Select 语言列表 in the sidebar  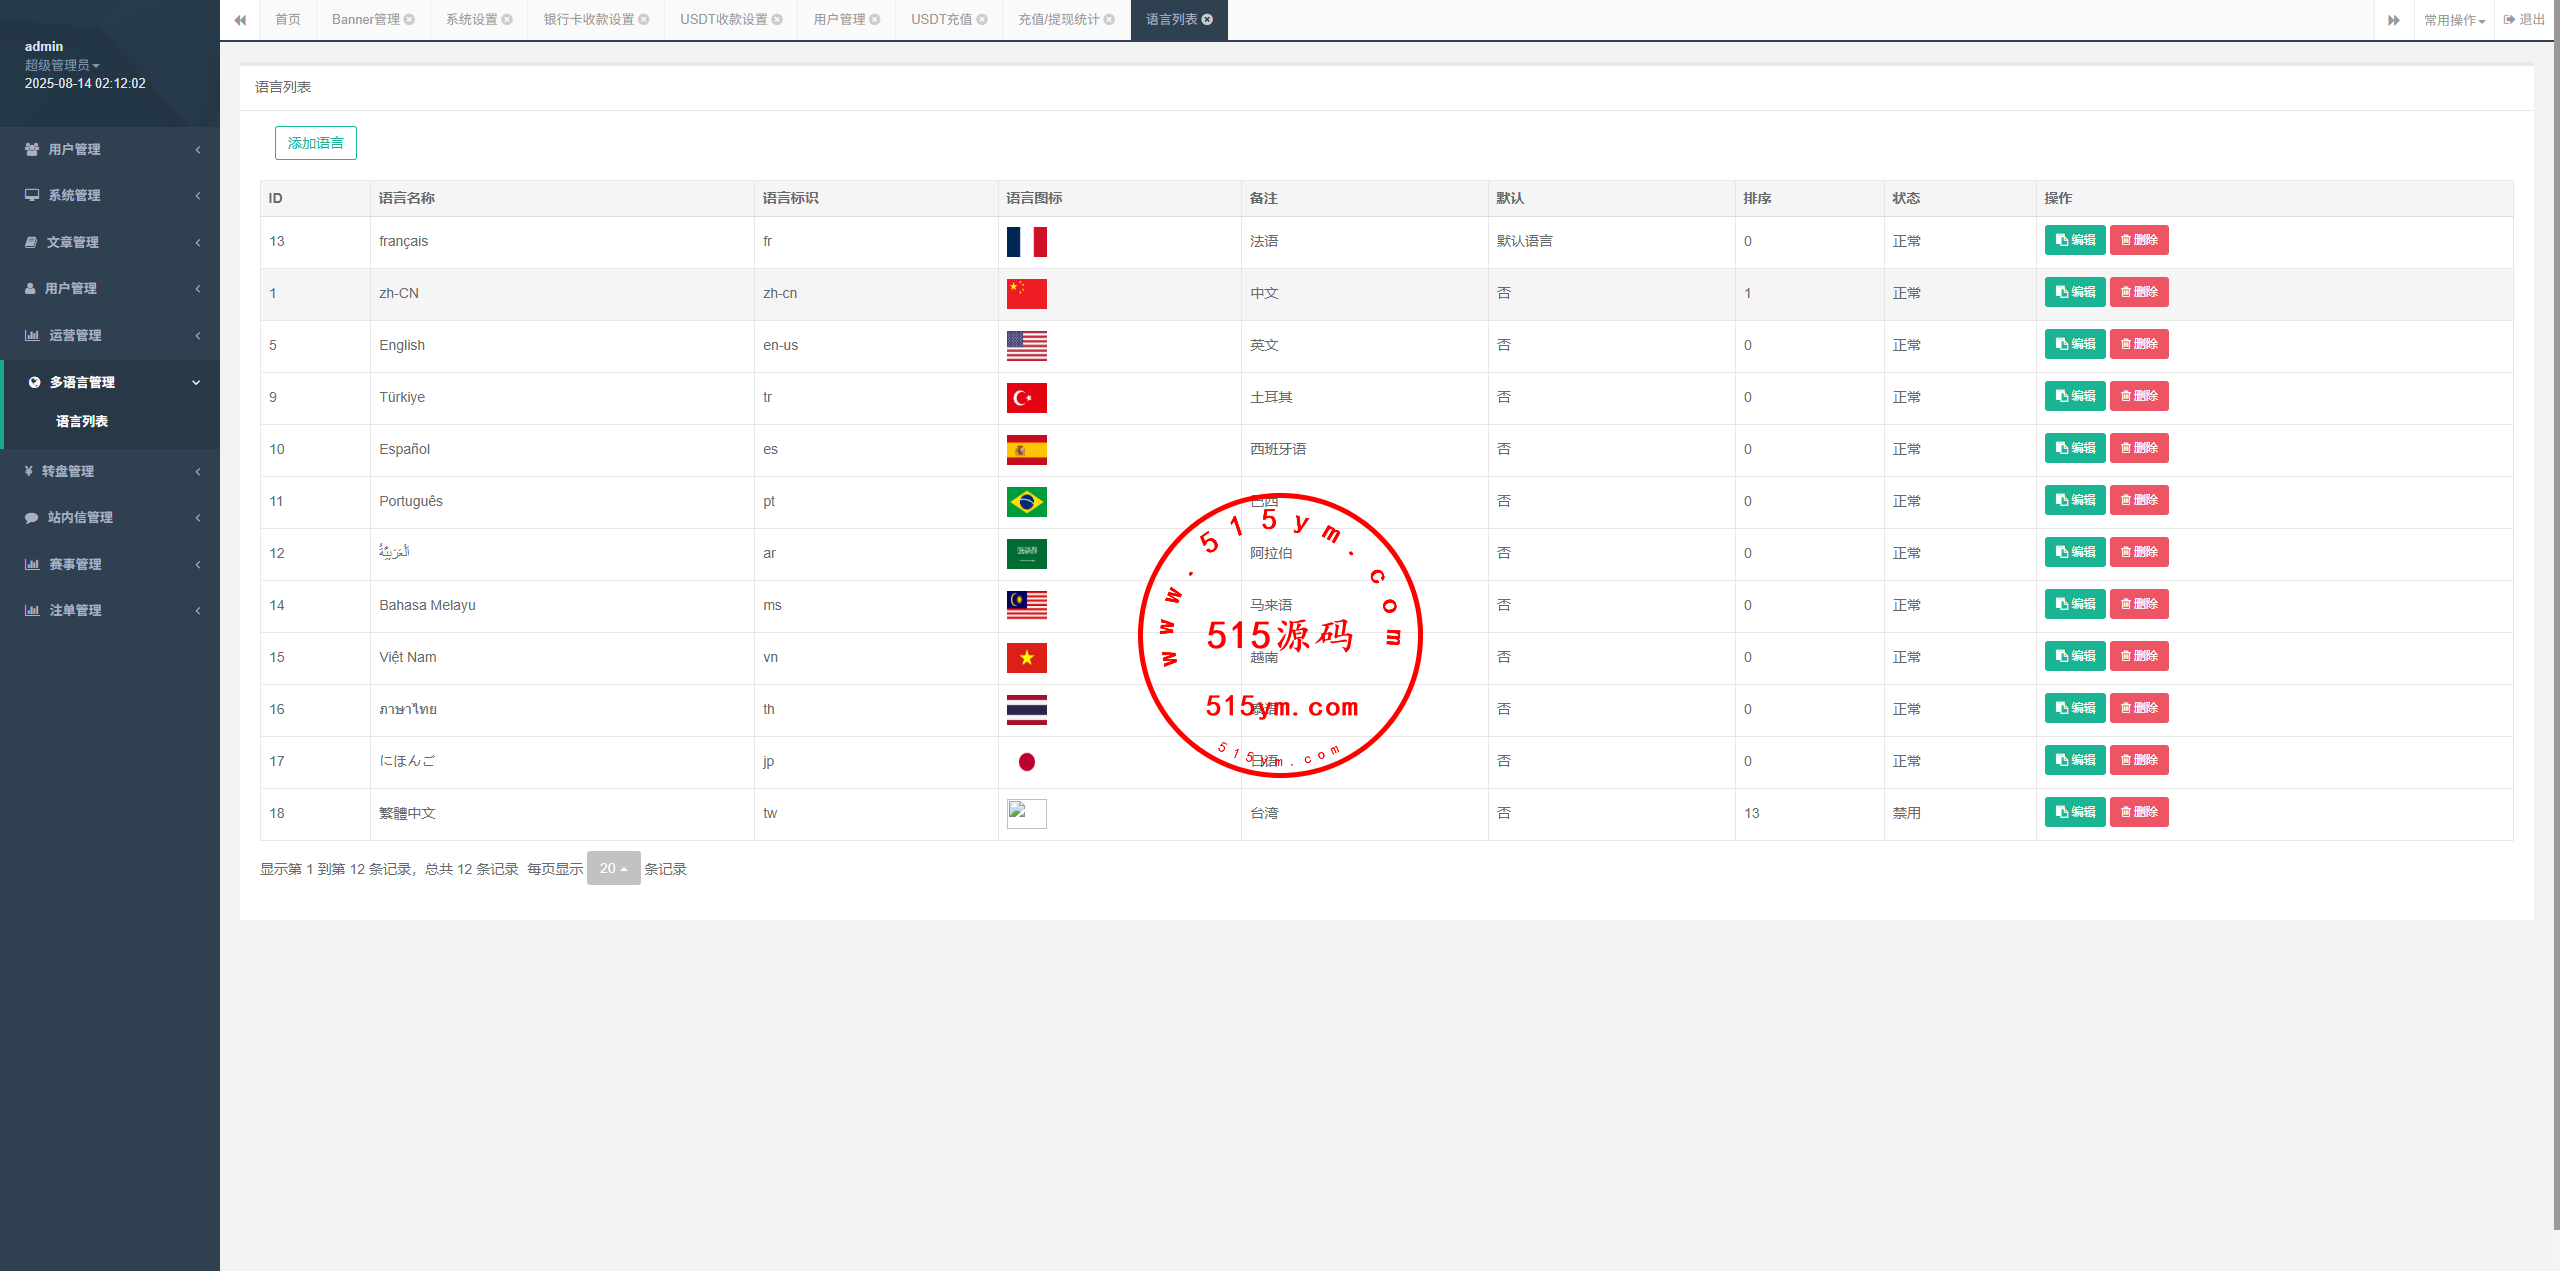pyautogui.click(x=82, y=422)
